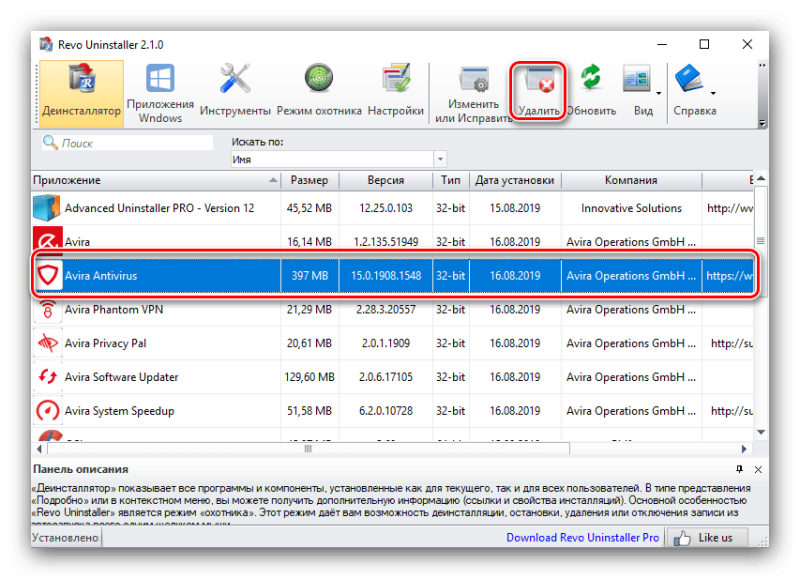Image resolution: width=800 pixels, height=579 pixels.
Task: Click the Avira Software Updater icon
Action: tap(48, 377)
